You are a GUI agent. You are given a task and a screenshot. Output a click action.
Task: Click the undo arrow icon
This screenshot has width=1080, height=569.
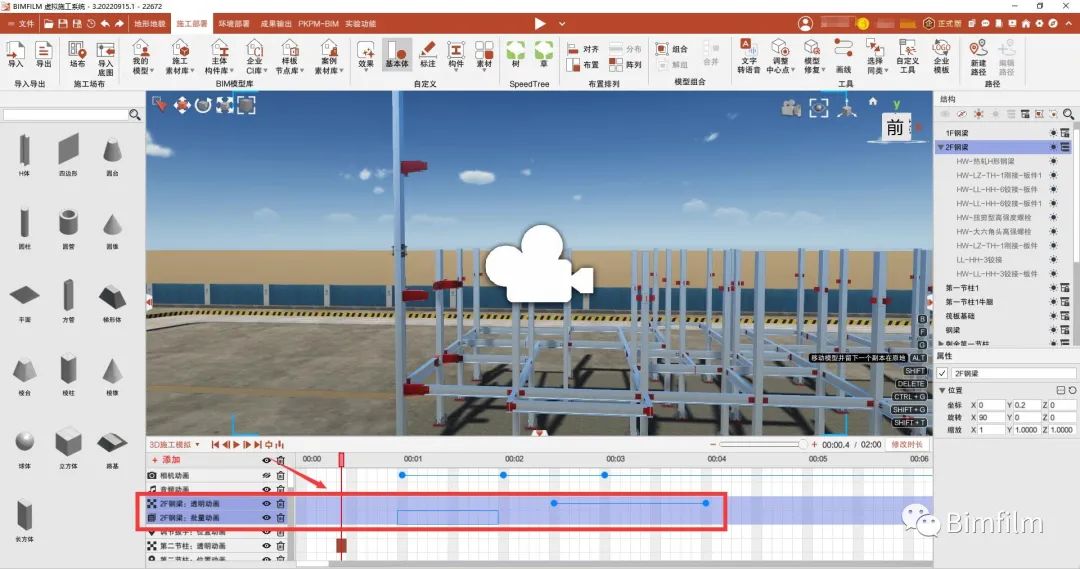105,23
